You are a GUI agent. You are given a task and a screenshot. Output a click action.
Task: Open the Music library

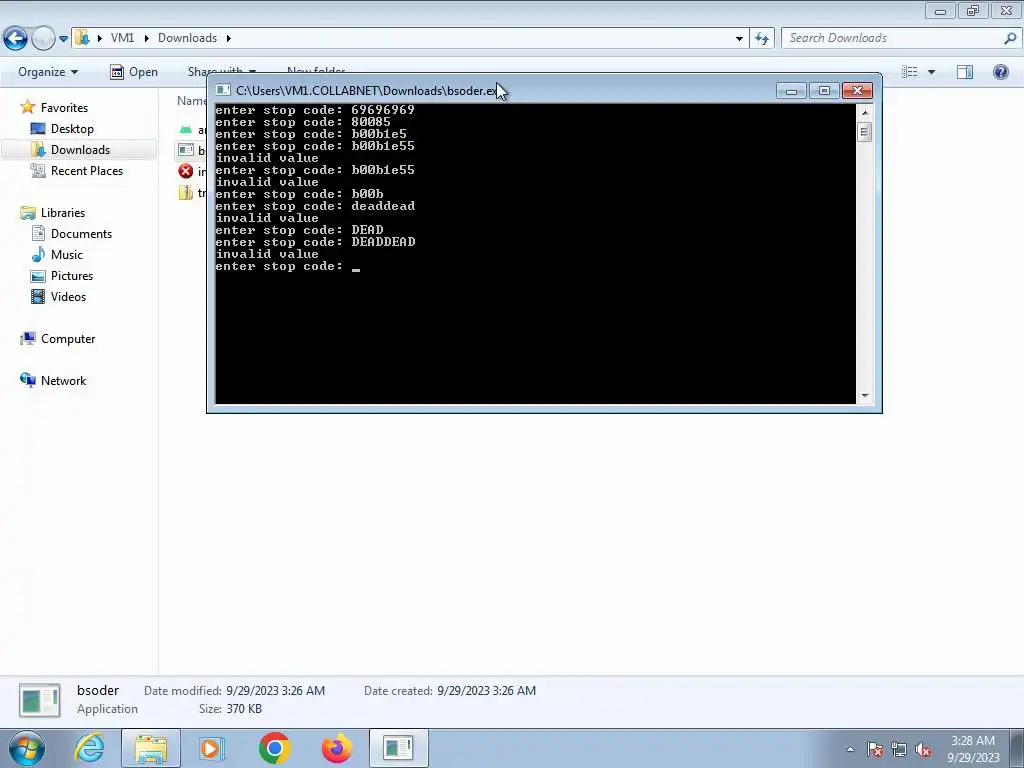coord(67,255)
